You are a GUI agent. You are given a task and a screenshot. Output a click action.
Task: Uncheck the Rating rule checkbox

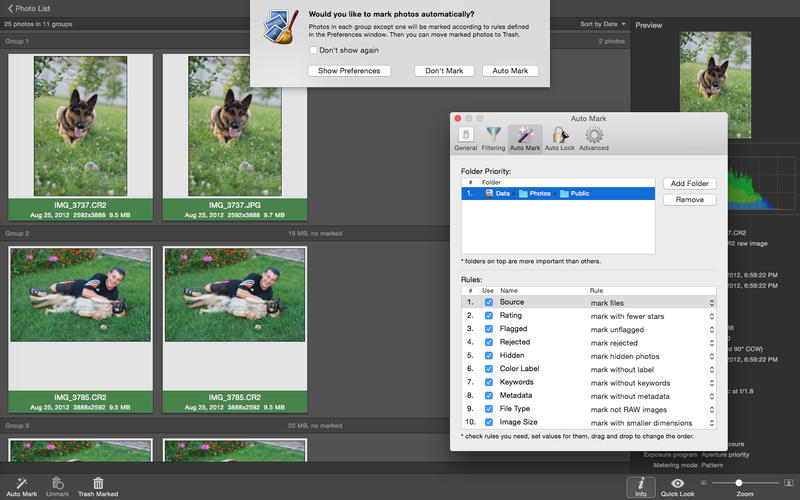coord(489,316)
